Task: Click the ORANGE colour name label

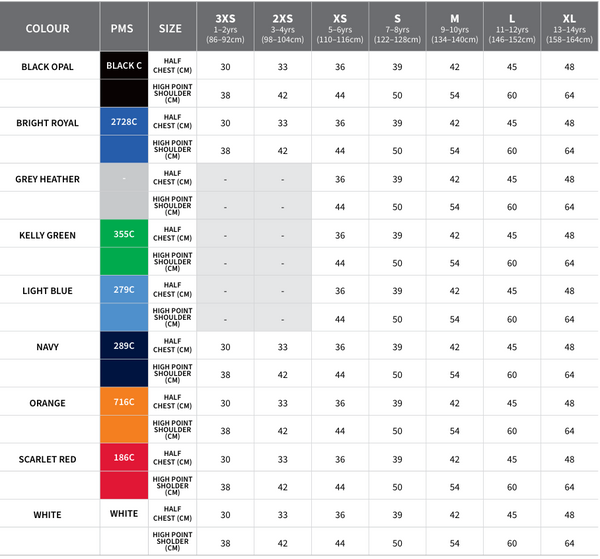Action: (48, 403)
